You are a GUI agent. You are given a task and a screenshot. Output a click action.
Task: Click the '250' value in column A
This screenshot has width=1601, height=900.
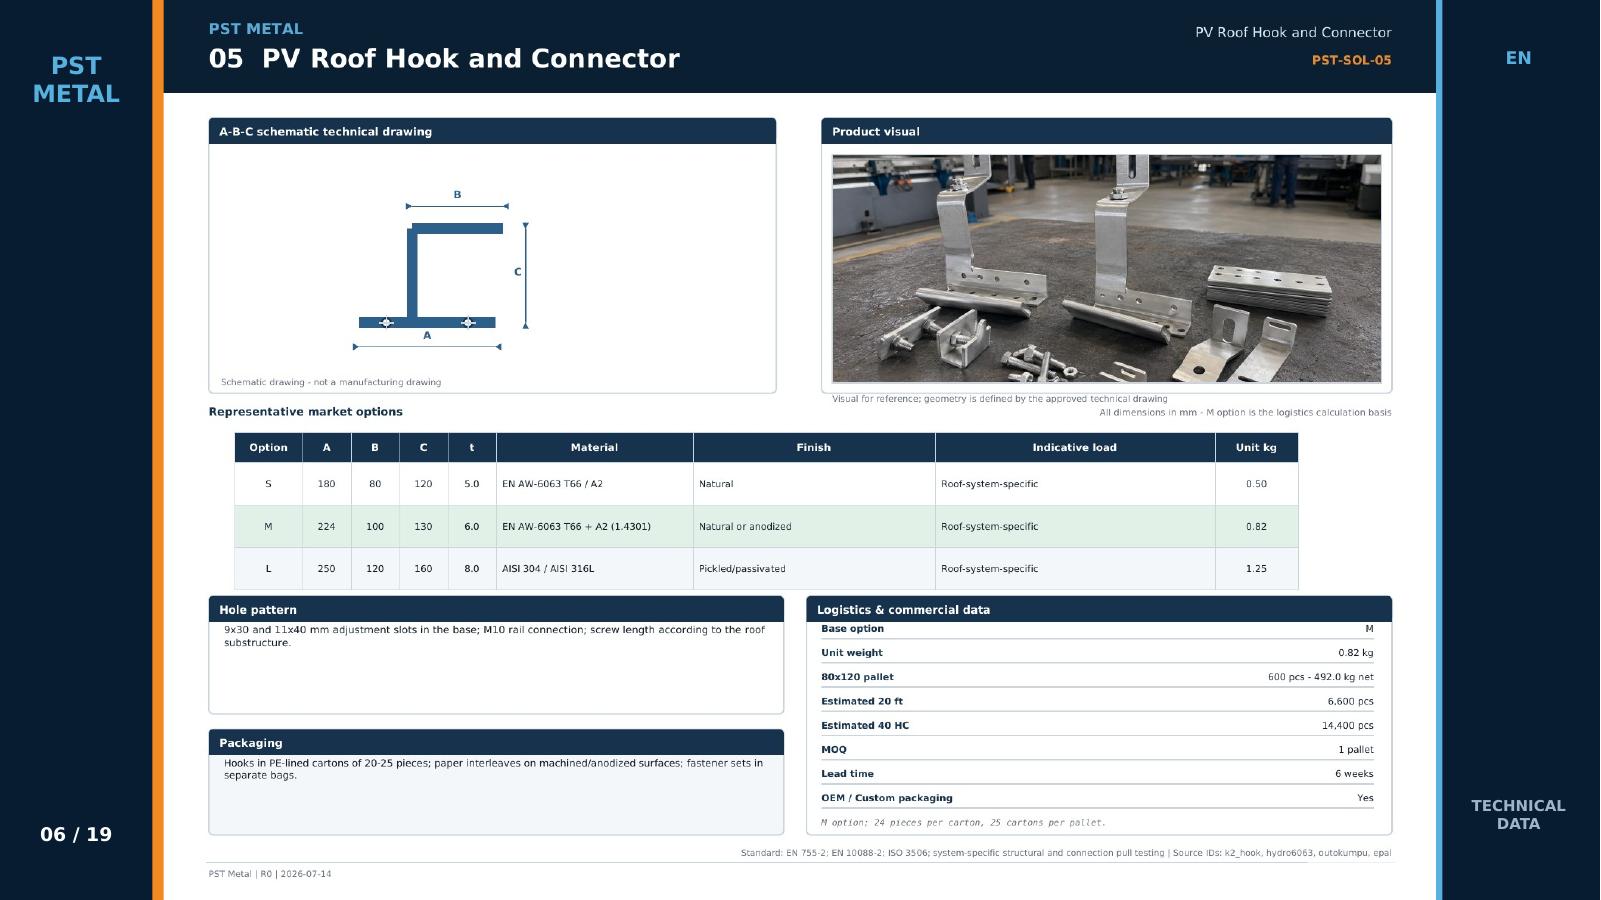326,569
